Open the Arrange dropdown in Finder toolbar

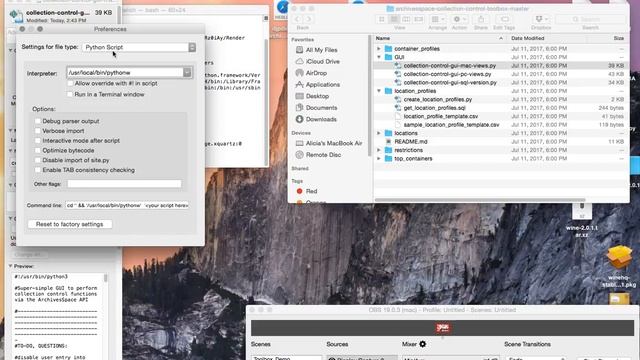tap(438, 19)
